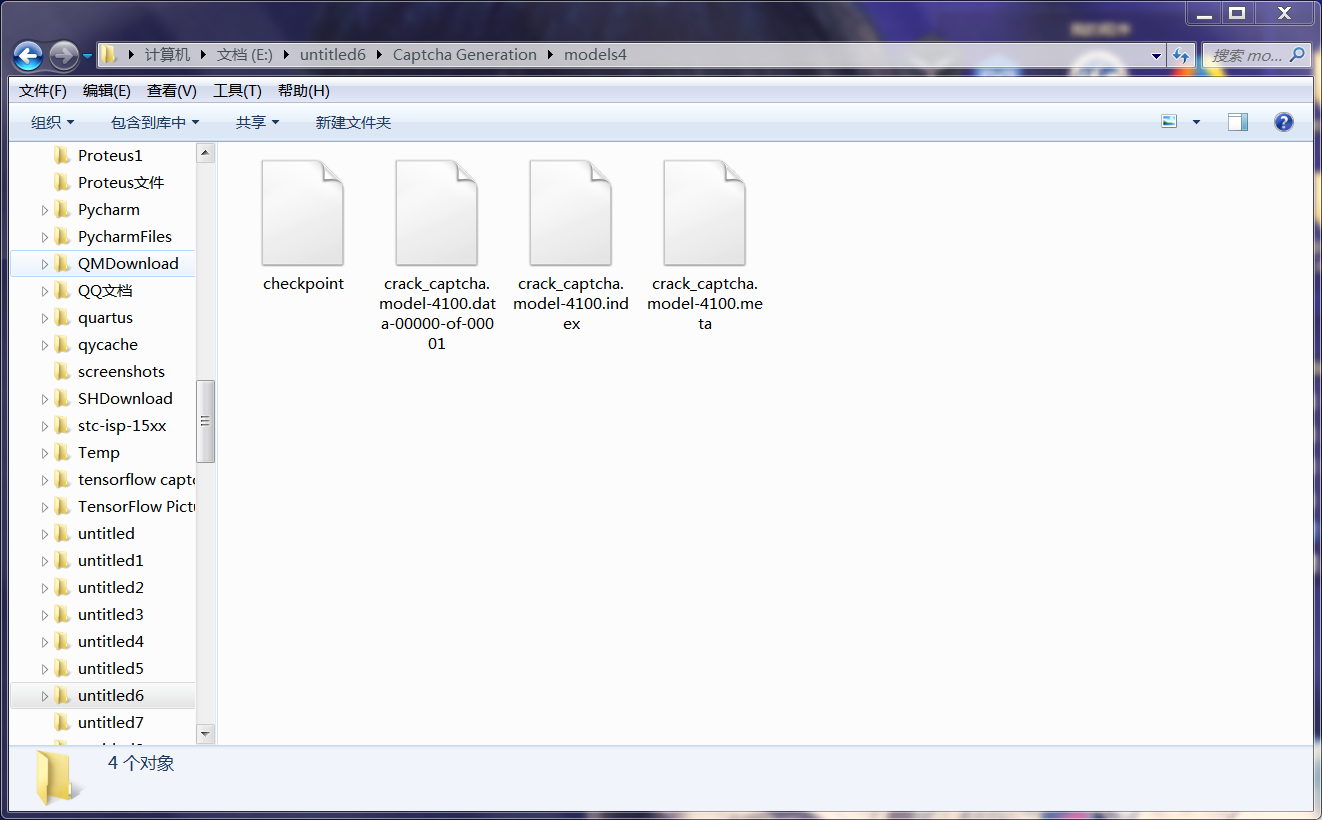Click the 包含到库中 toolbar button

155,122
